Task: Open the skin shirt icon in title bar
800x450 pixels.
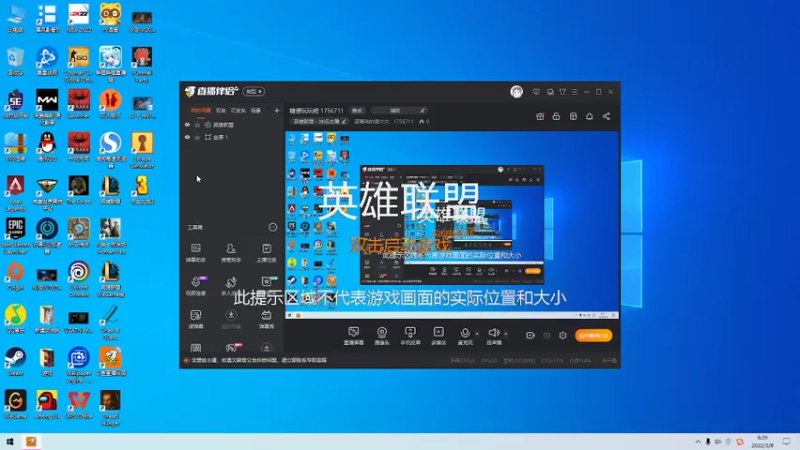Action: click(x=562, y=92)
